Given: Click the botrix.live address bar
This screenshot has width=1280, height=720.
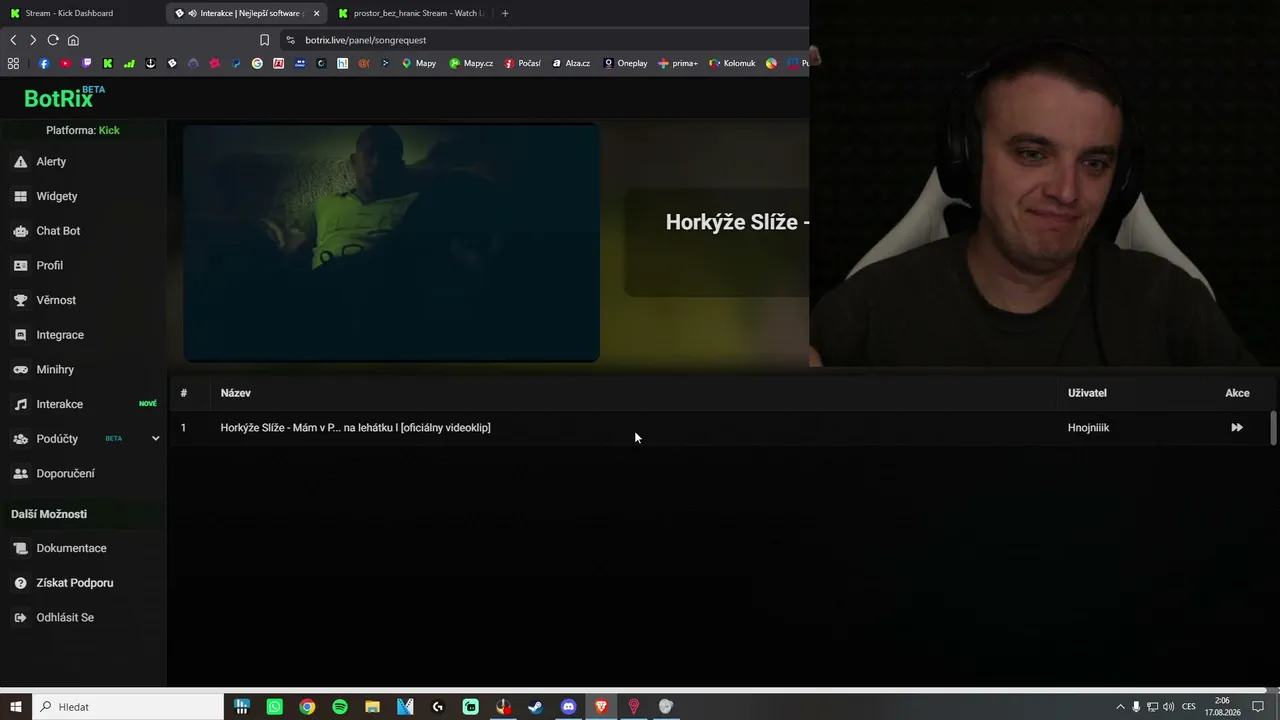Looking at the screenshot, I should point(545,40).
